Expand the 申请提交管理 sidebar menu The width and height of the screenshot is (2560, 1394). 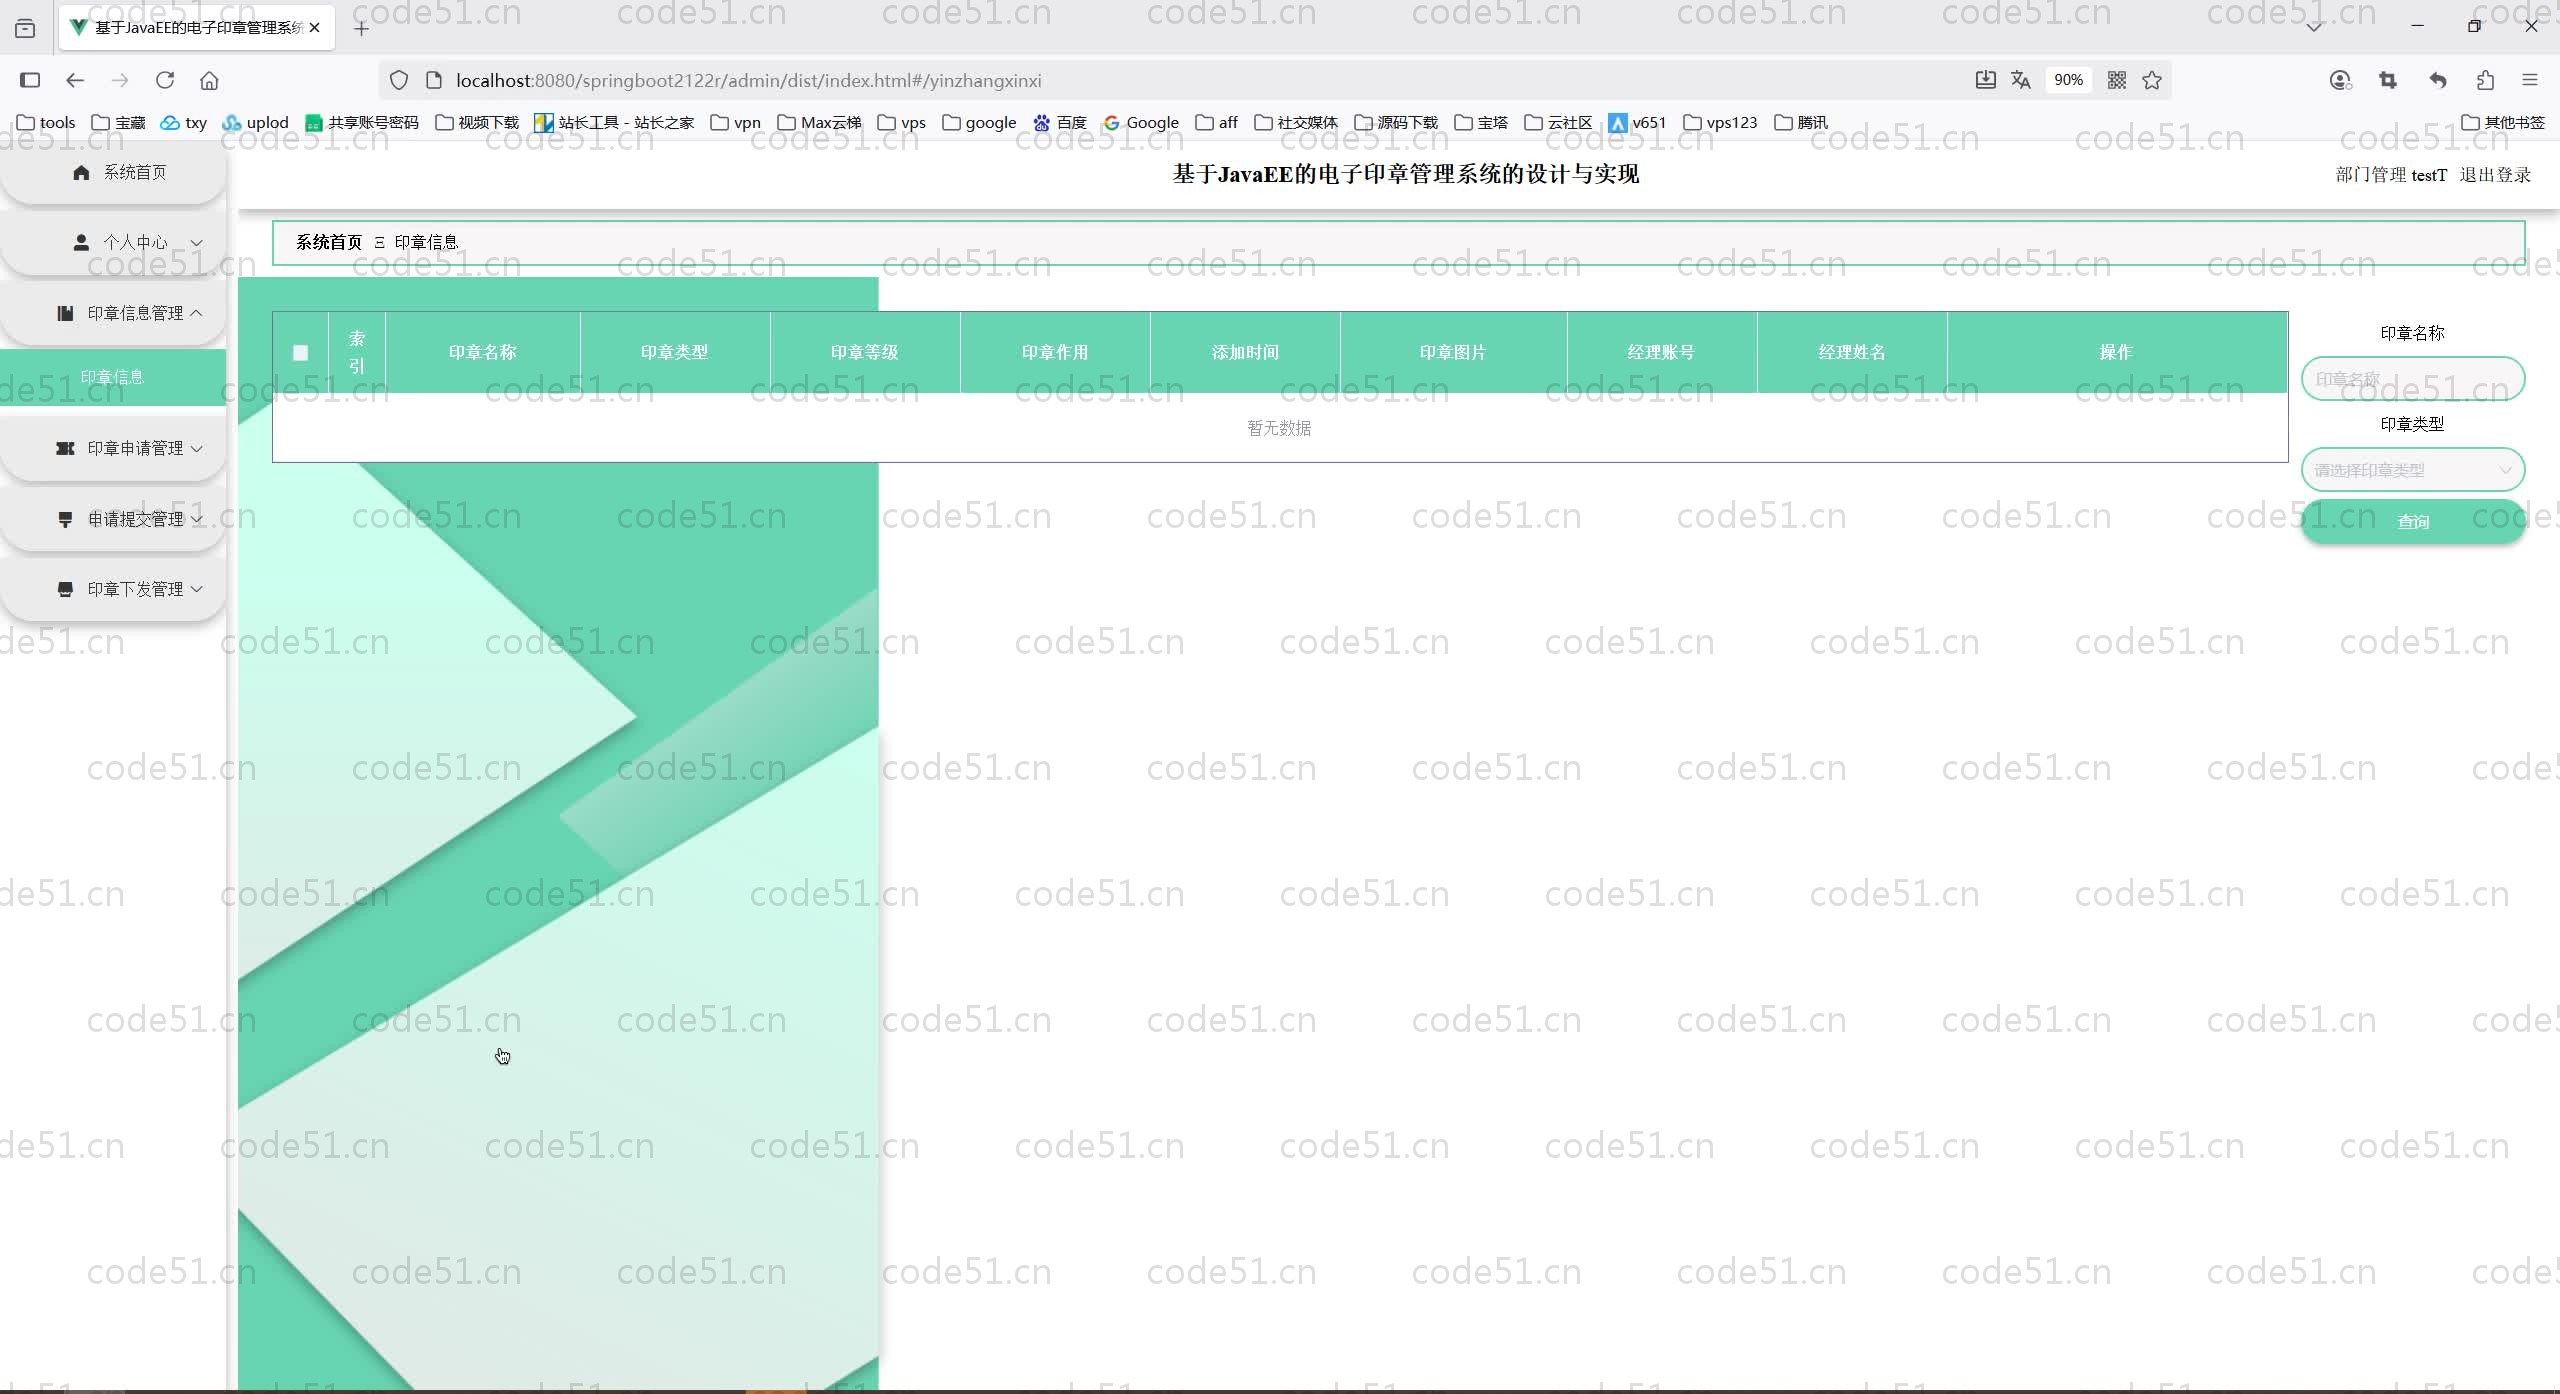[x=134, y=519]
